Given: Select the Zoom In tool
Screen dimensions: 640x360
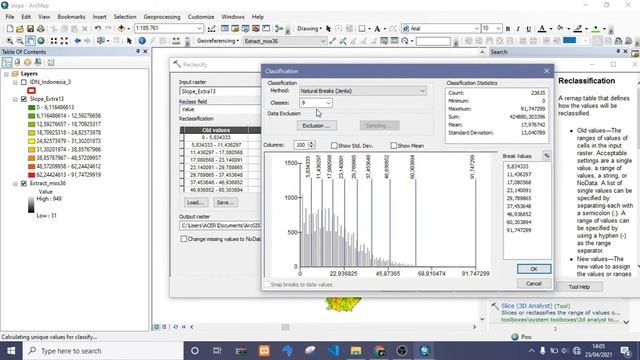Looking at the screenshot, I should (x=9, y=41).
